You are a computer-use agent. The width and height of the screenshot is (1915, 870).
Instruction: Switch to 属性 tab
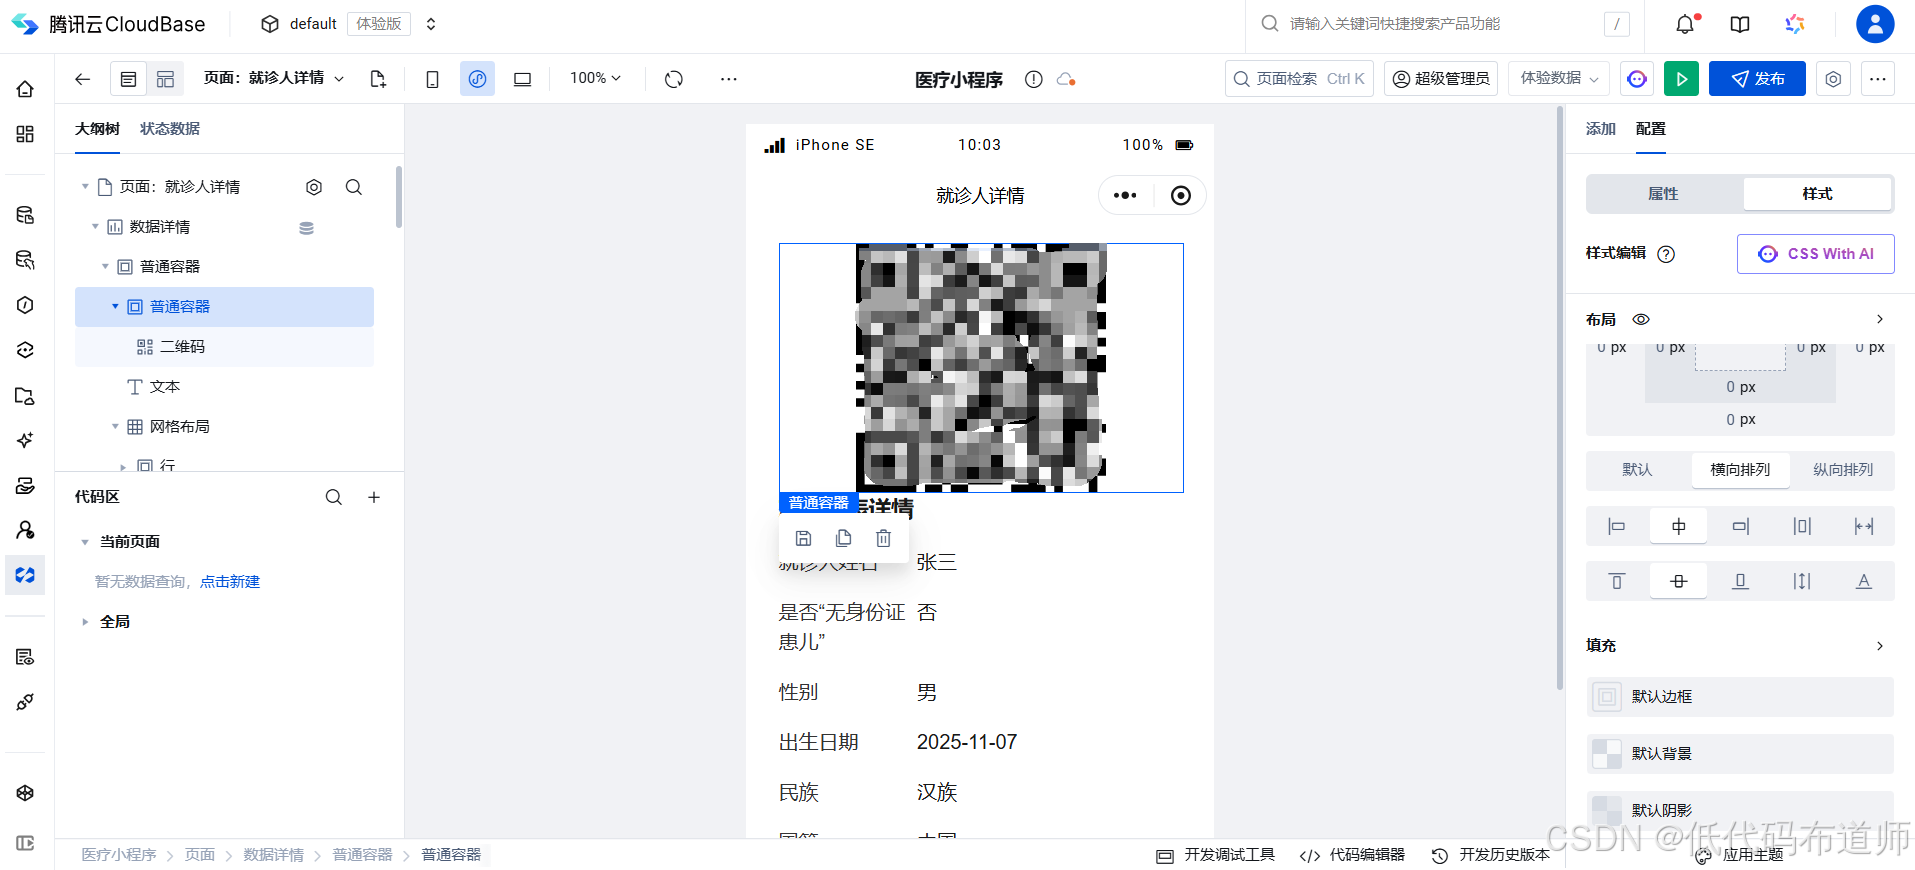click(x=1663, y=194)
